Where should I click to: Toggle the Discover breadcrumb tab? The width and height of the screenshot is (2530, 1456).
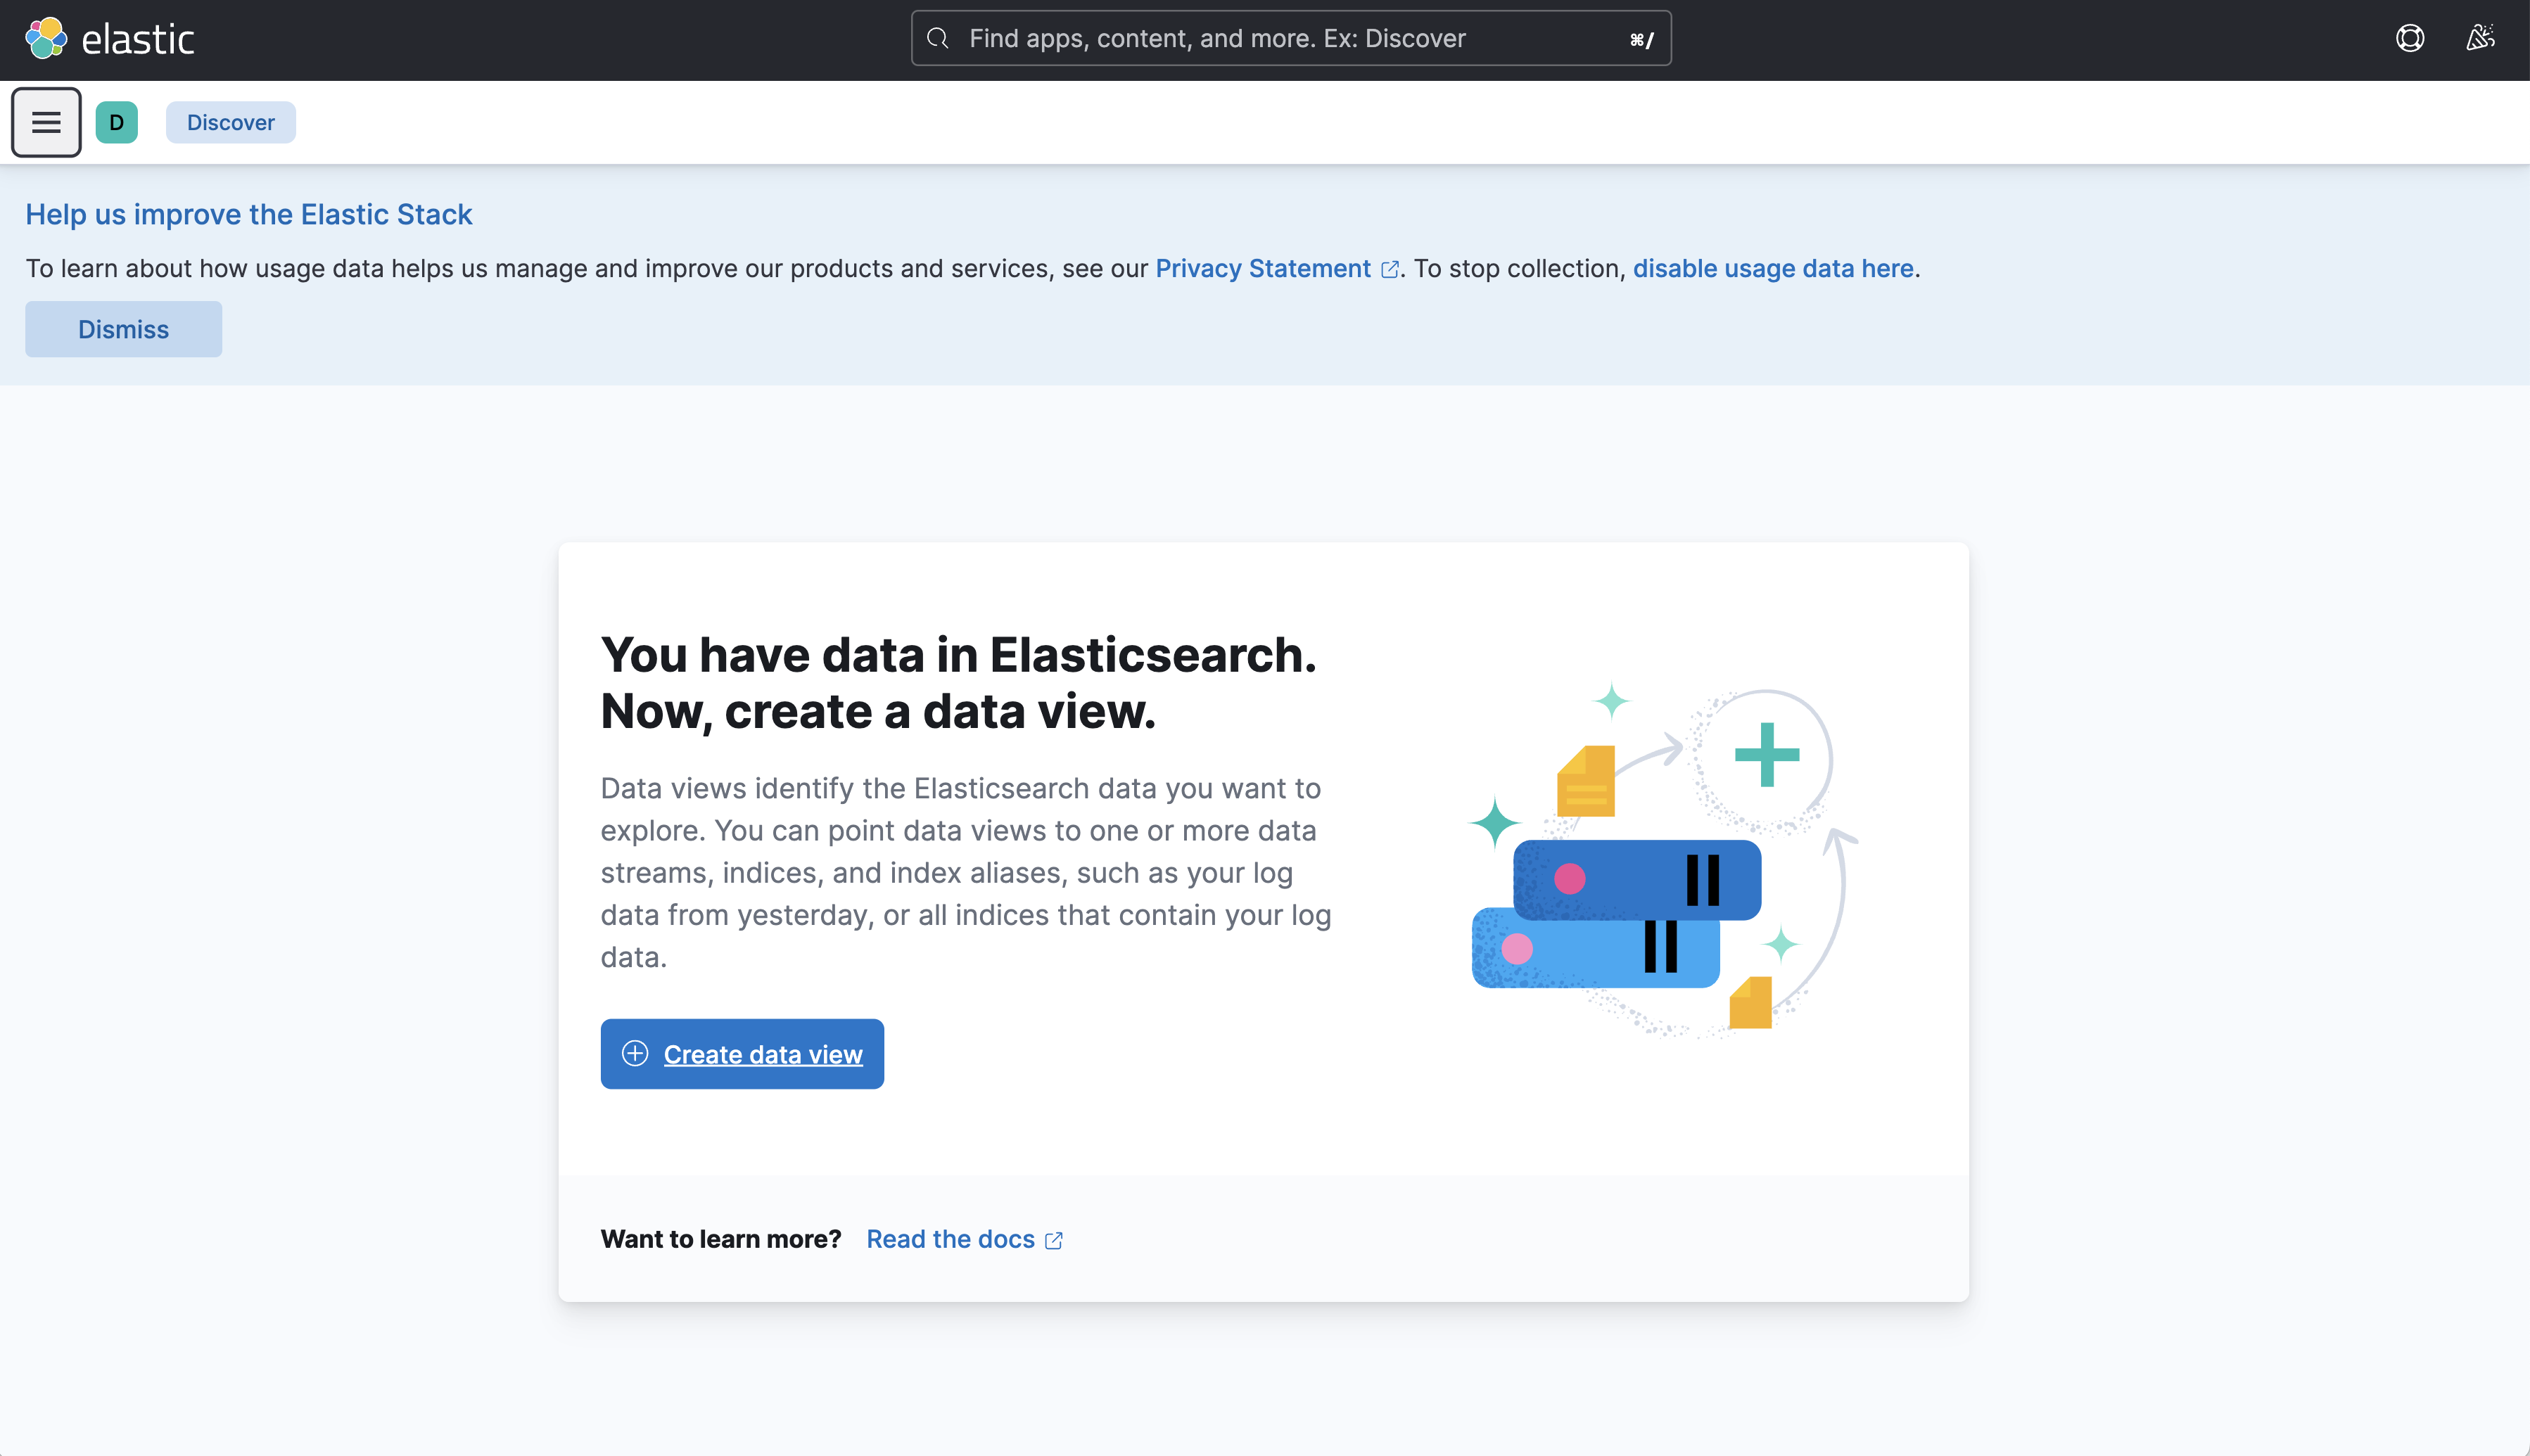coord(231,122)
